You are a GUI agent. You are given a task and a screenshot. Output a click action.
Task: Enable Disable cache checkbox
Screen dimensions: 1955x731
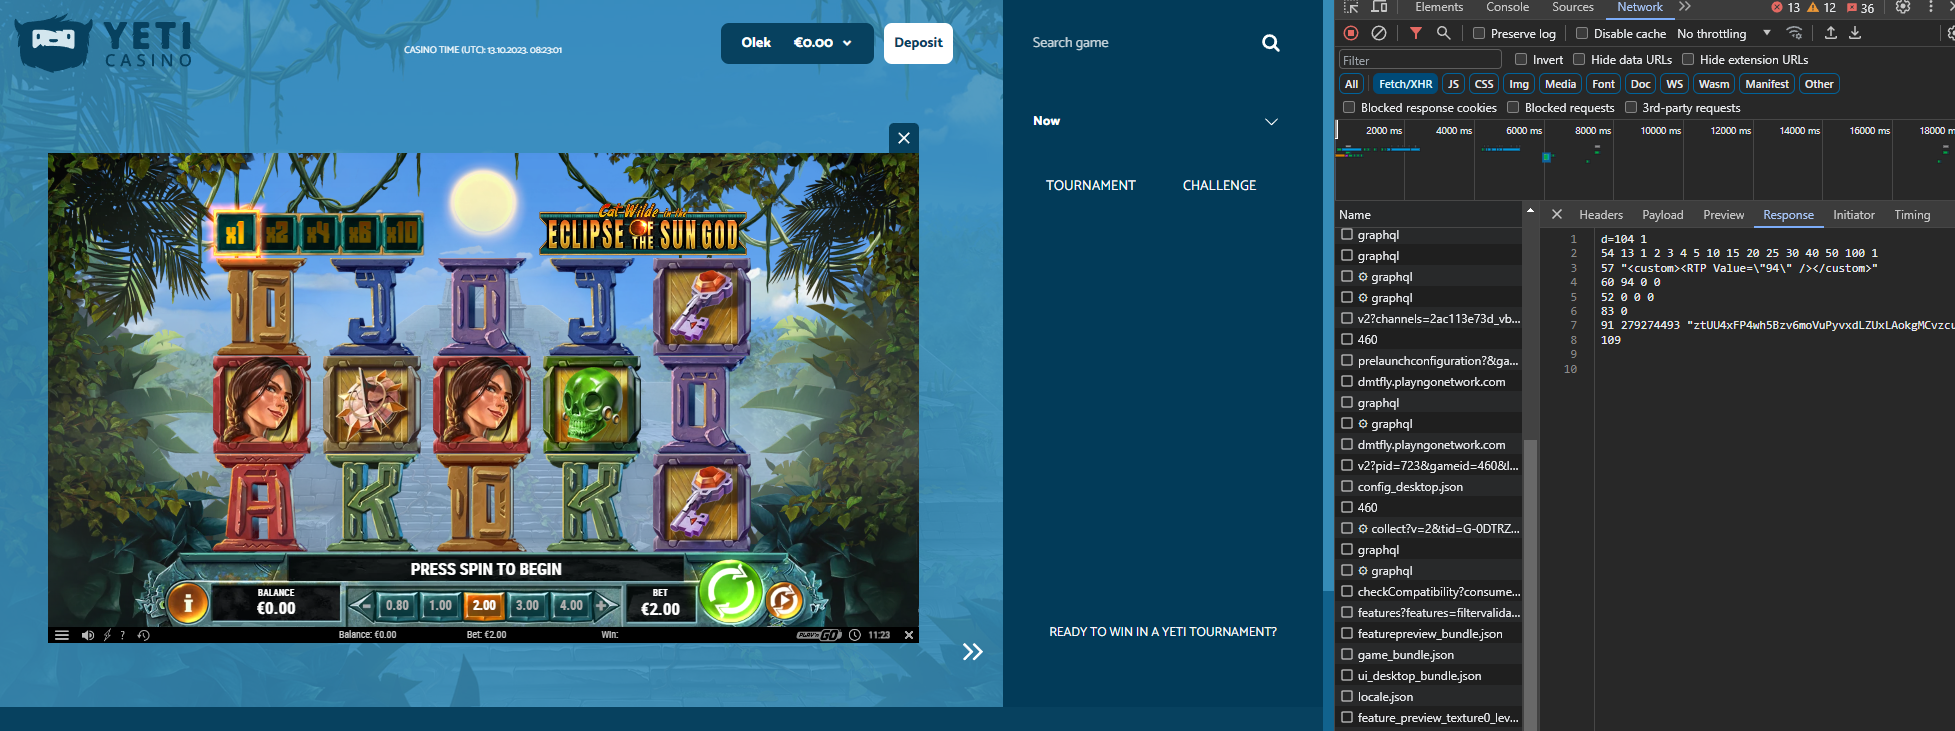pos(1582,33)
